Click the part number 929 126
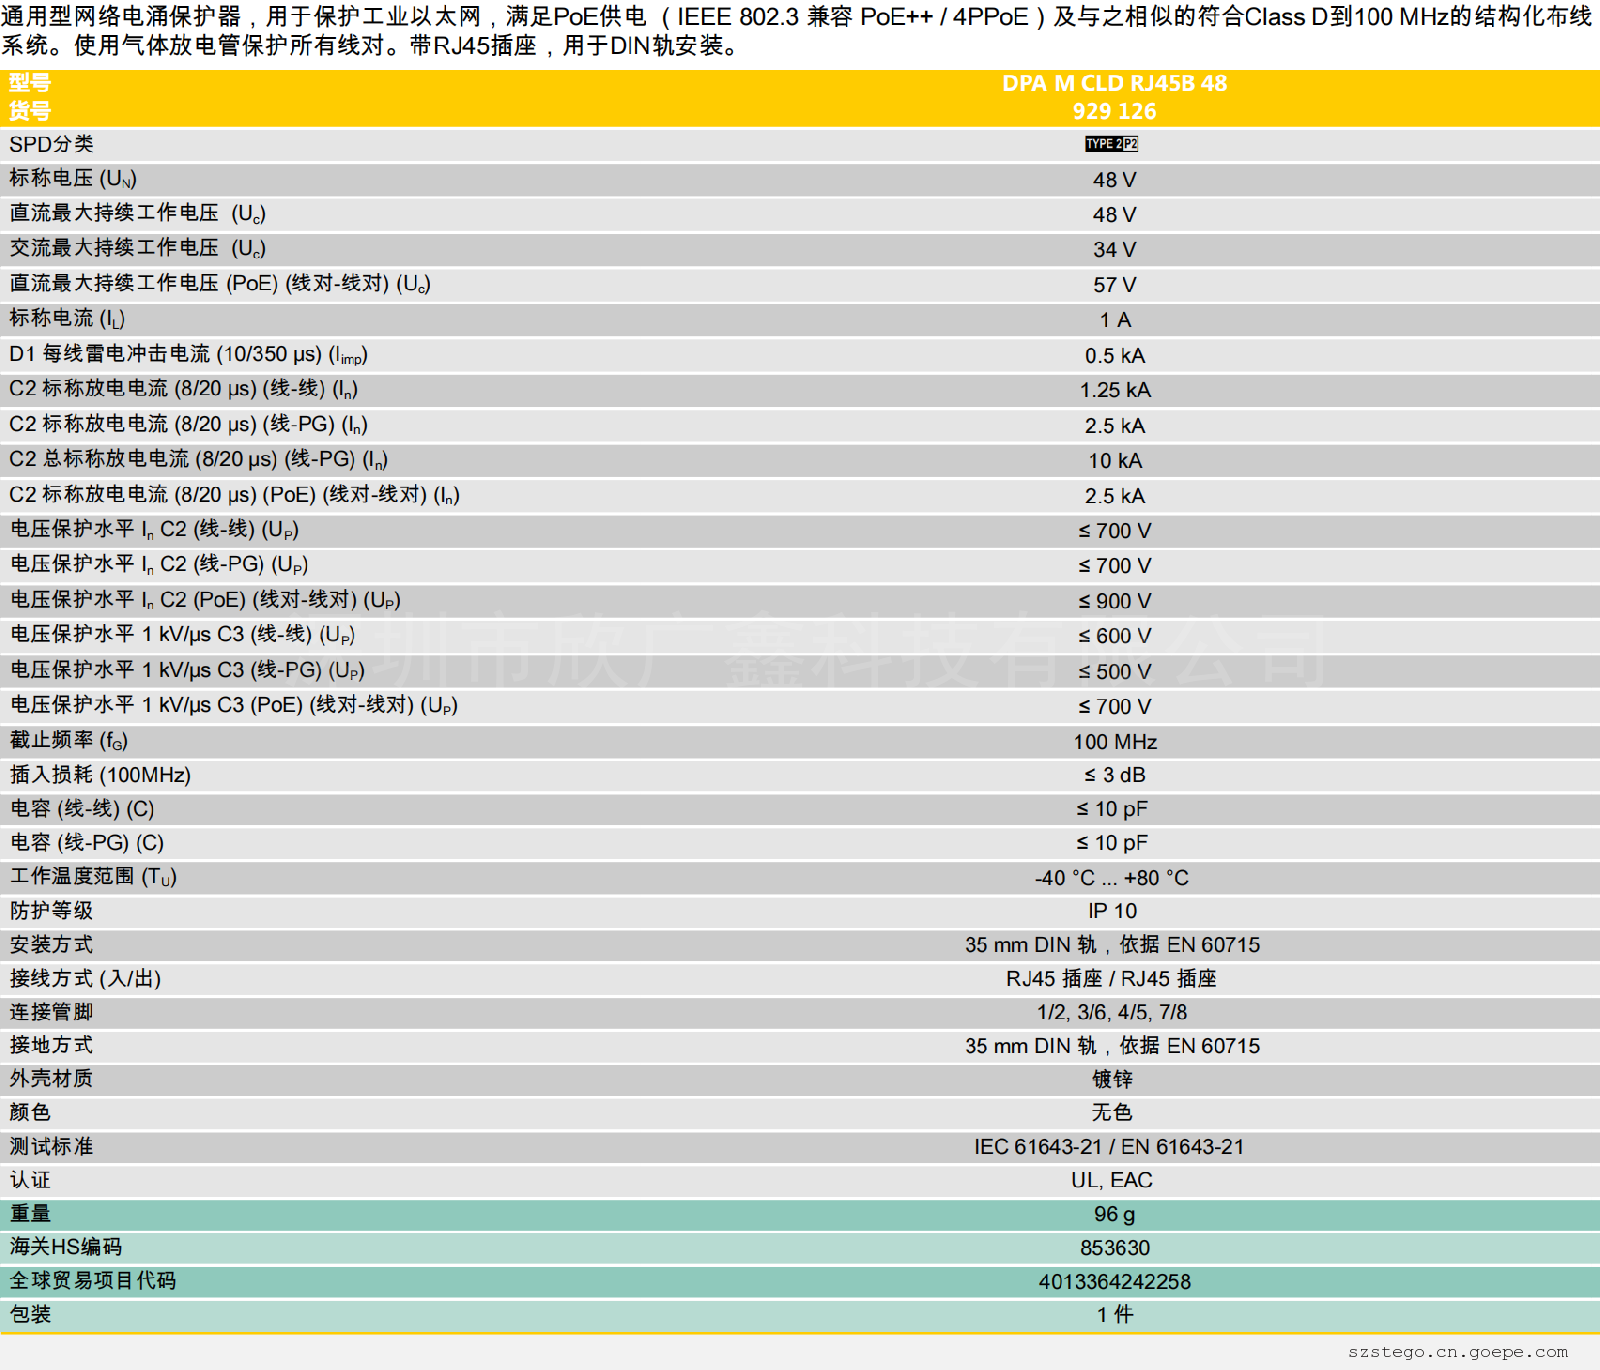This screenshot has height=1370, width=1600. [1114, 112]
